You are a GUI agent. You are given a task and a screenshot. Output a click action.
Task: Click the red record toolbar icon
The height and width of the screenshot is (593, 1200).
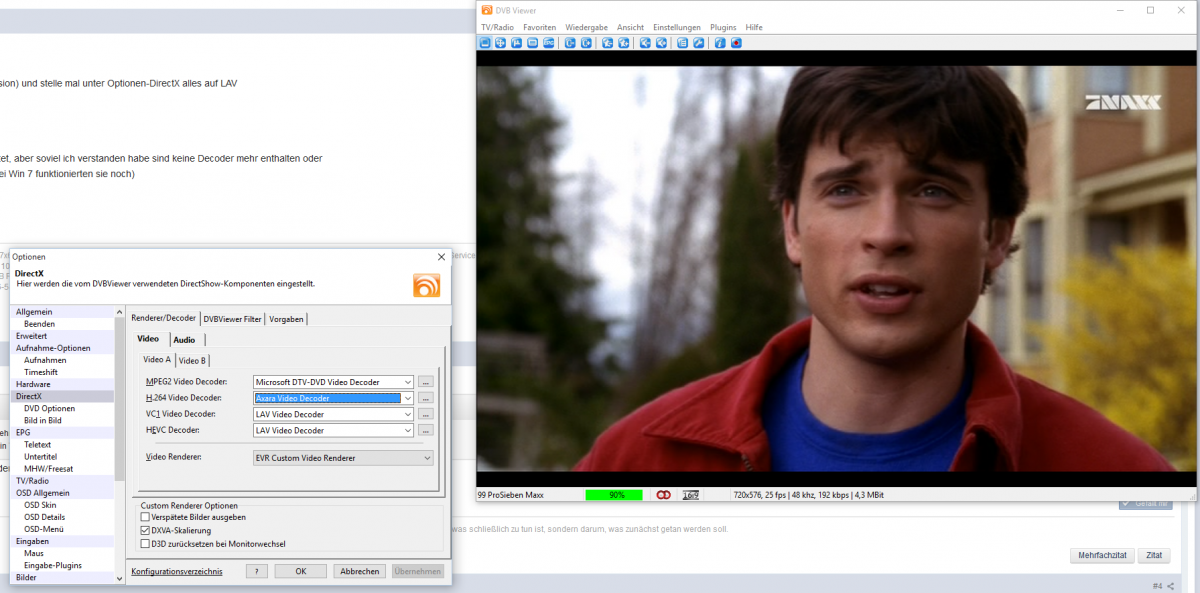coord(737,43)
